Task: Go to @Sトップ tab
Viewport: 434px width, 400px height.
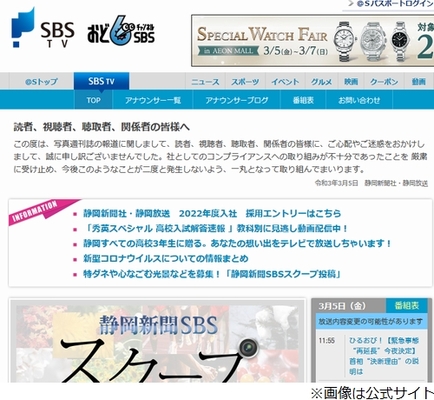Action: [x=41, y=82]
